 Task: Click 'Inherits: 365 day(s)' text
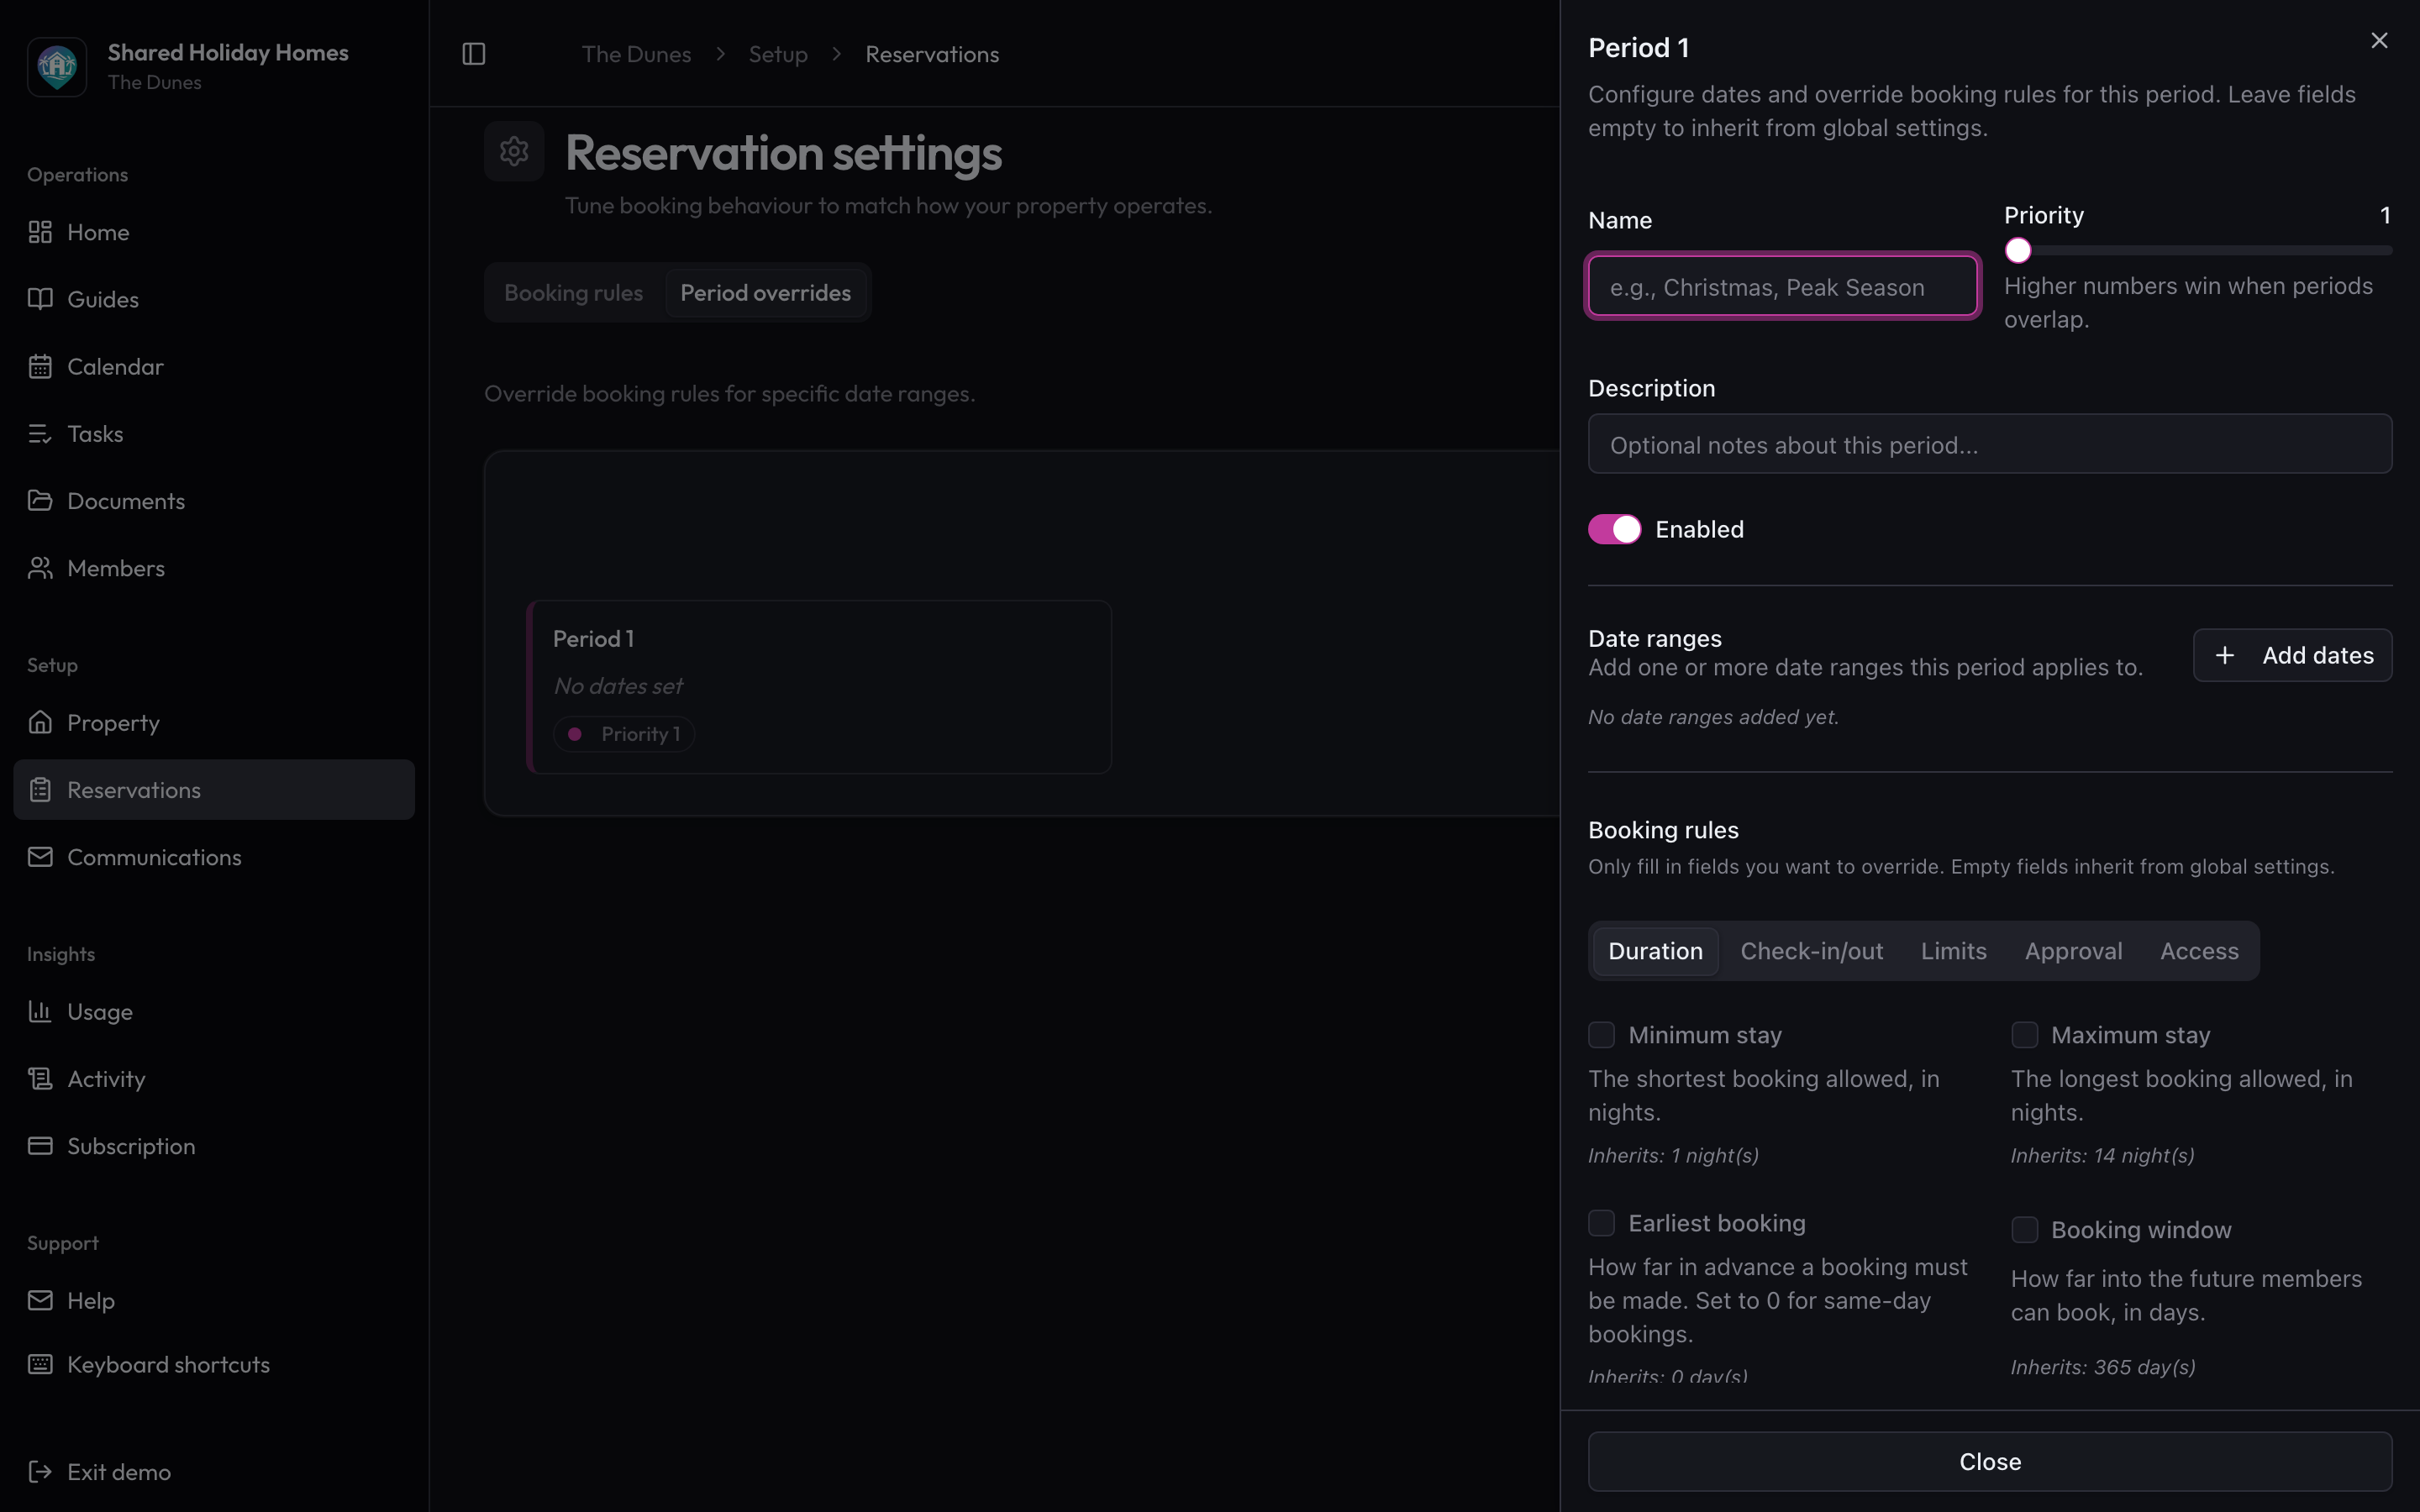coord(2103,1367)
